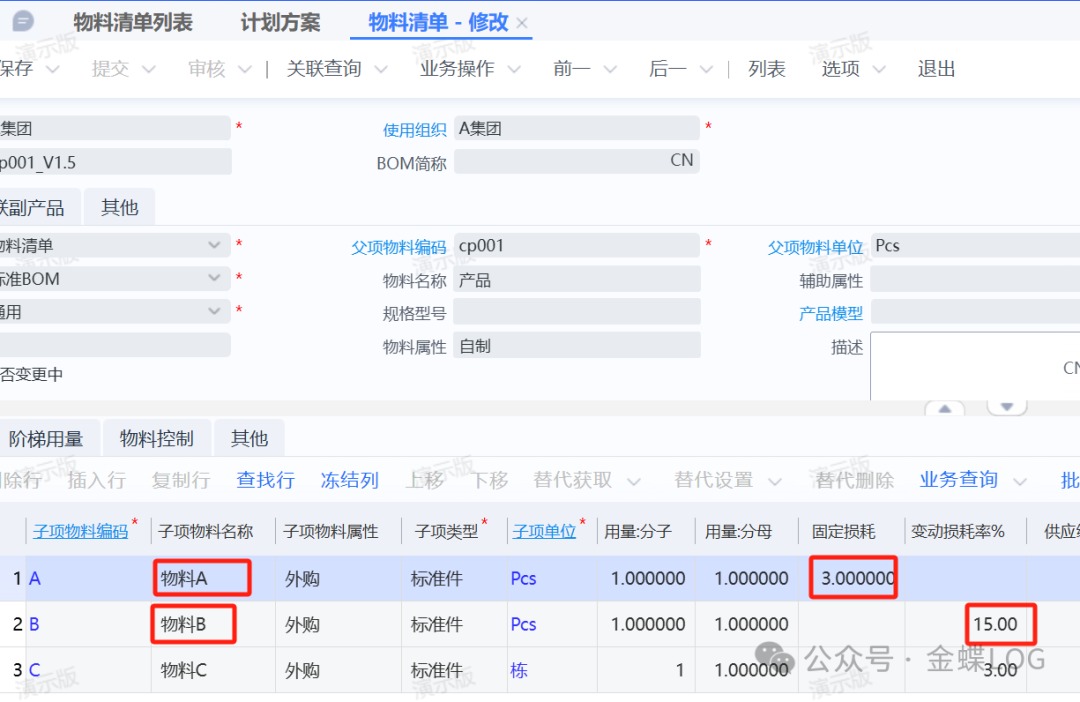
Task: Expand the 选项 dropdown in toolbar
Action: coord(879,69)
